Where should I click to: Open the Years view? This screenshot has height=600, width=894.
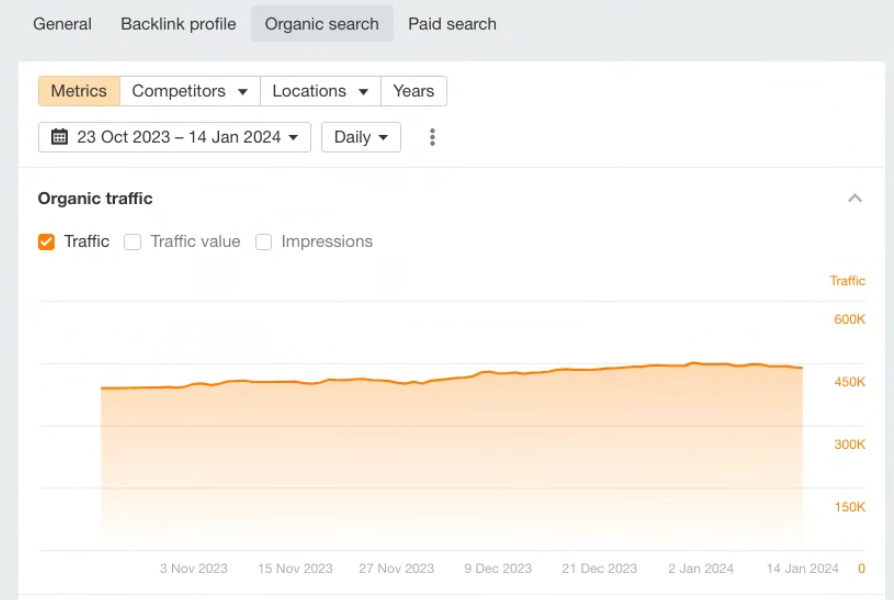click(413, 91)
